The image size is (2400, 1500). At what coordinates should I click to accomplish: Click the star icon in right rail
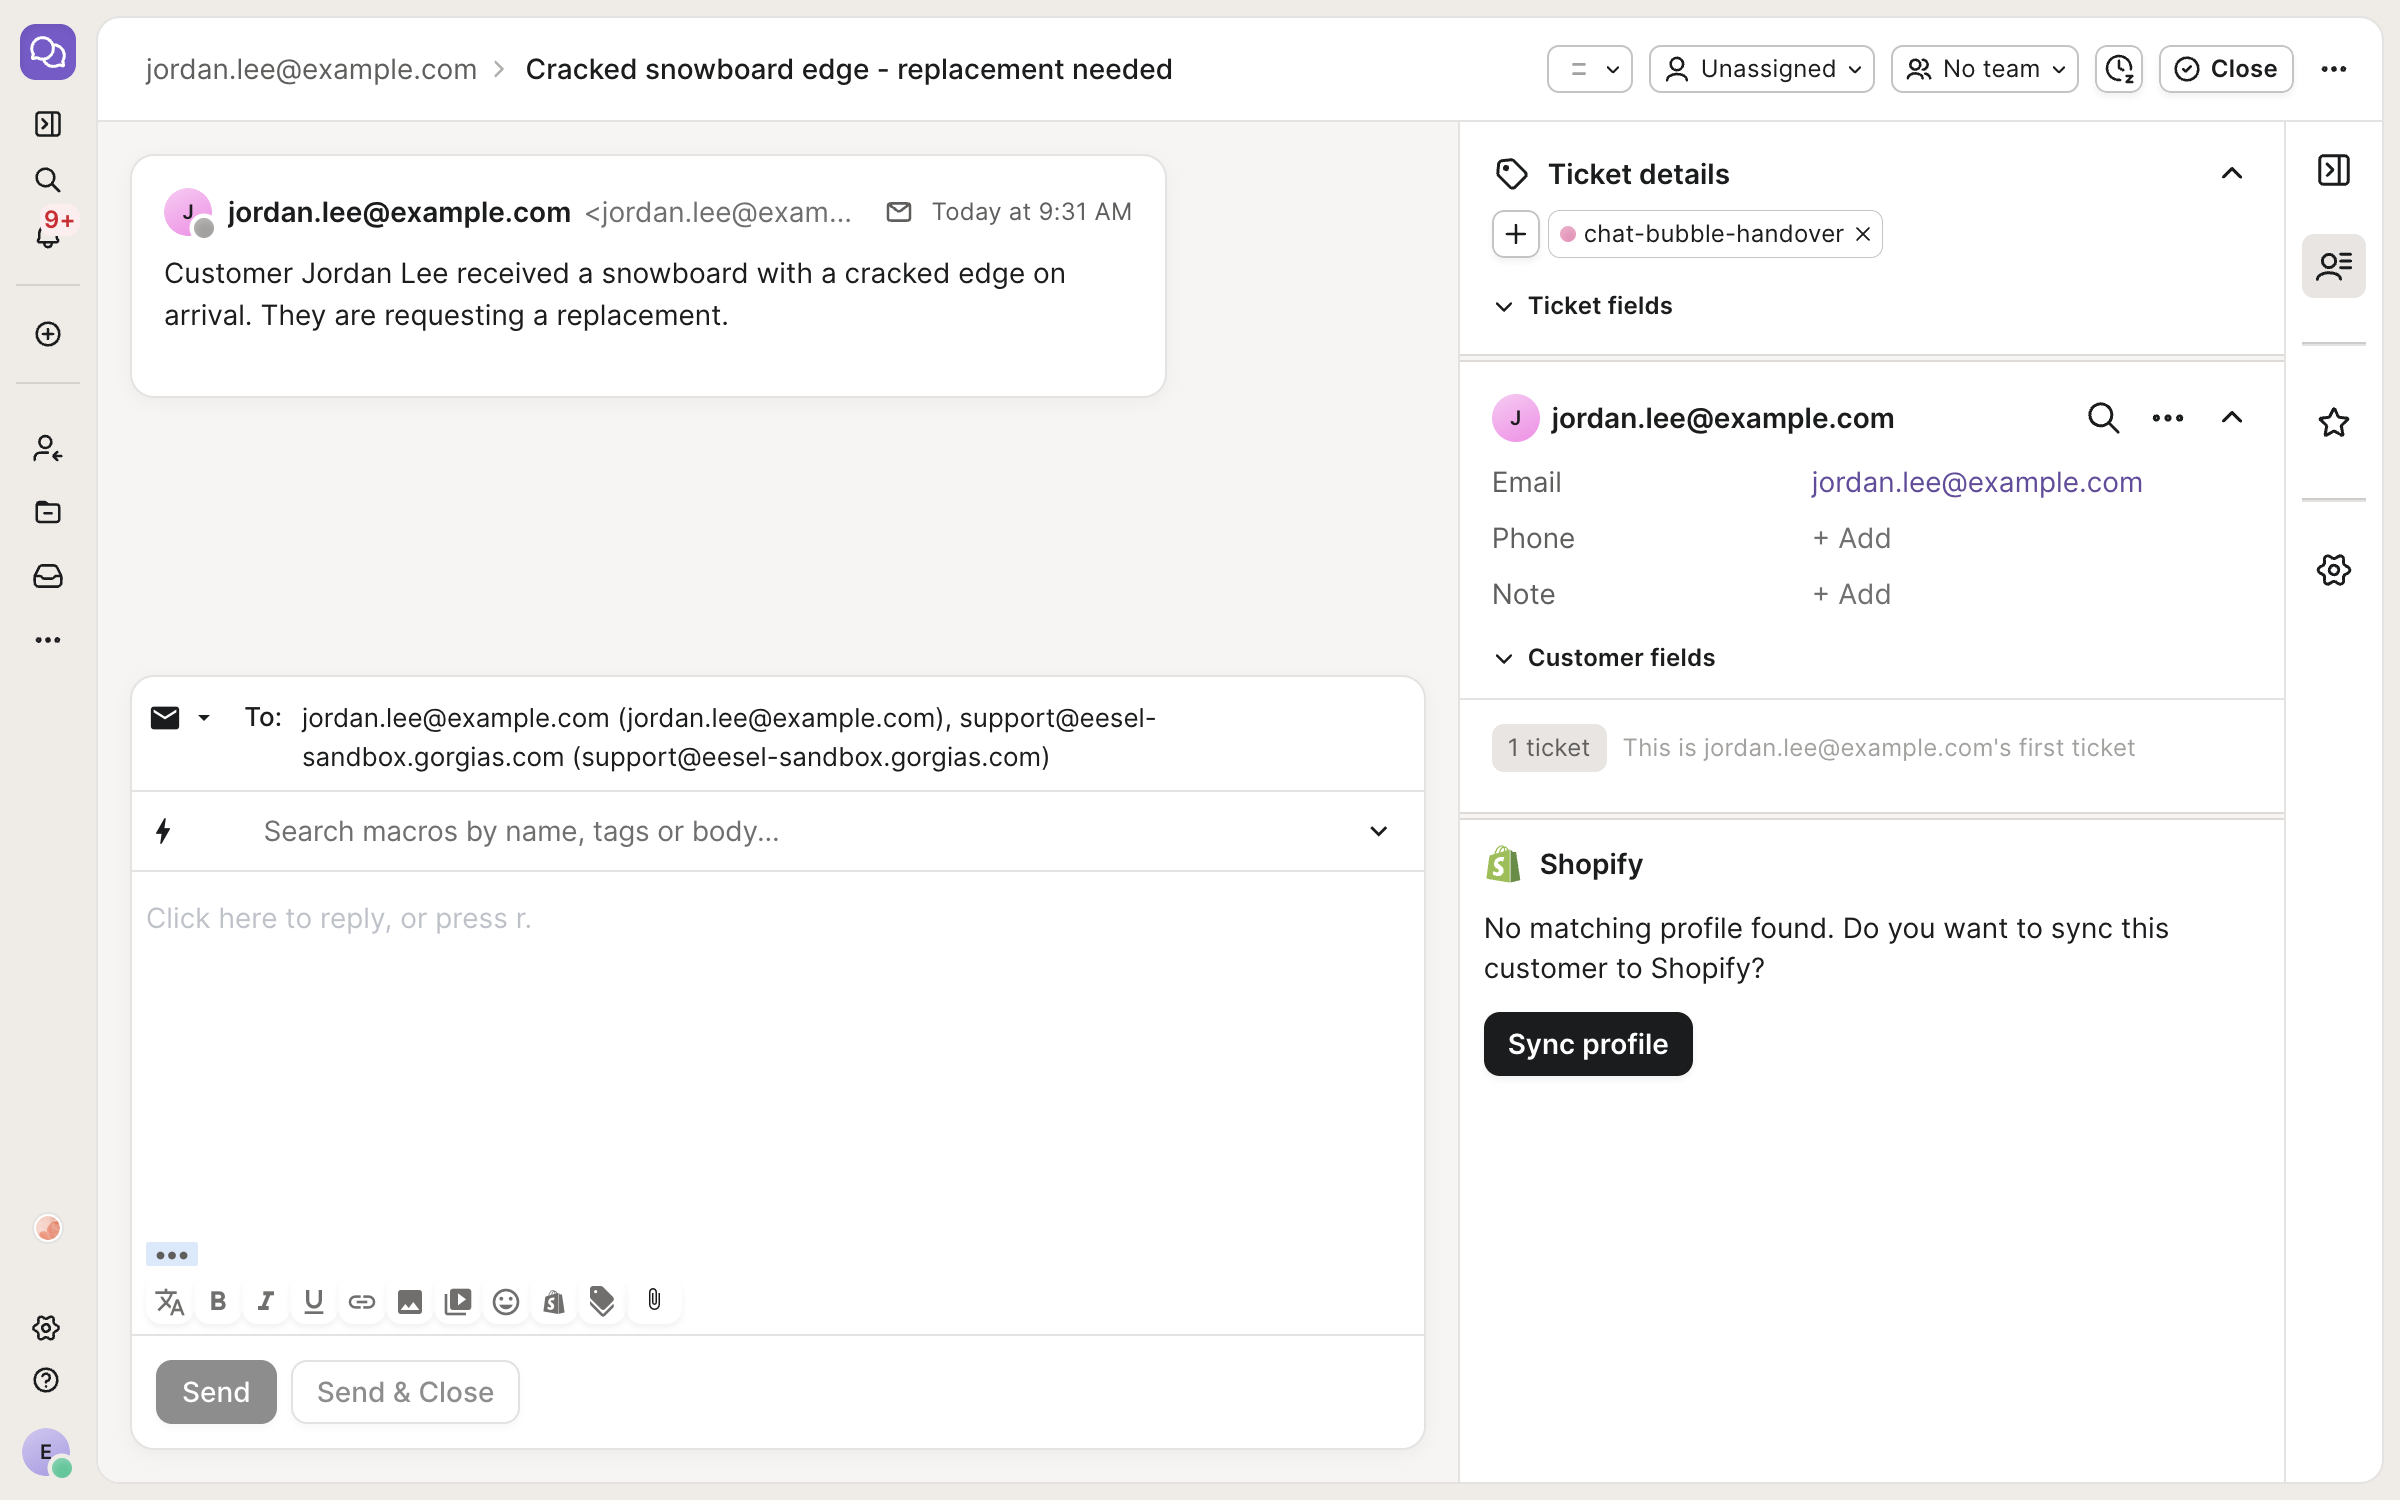coord(2334,422)
